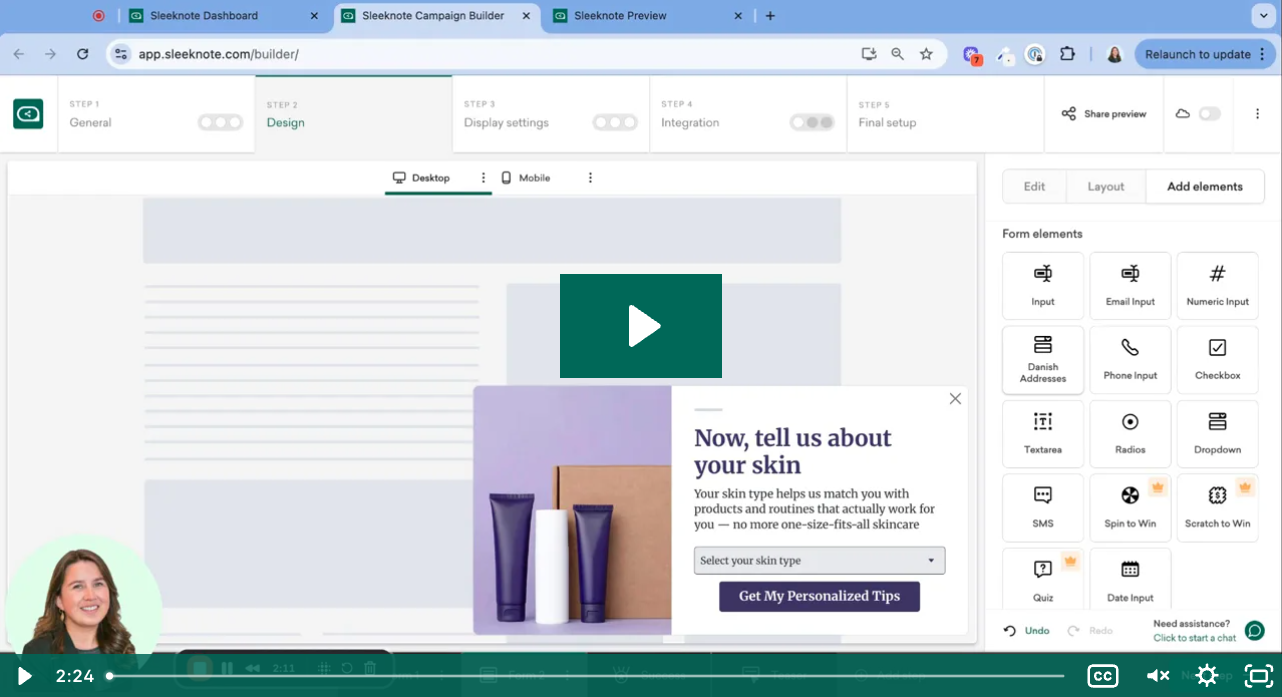
Task: Open the kebab menu next to Desktop preview
Action: point(483,177)
